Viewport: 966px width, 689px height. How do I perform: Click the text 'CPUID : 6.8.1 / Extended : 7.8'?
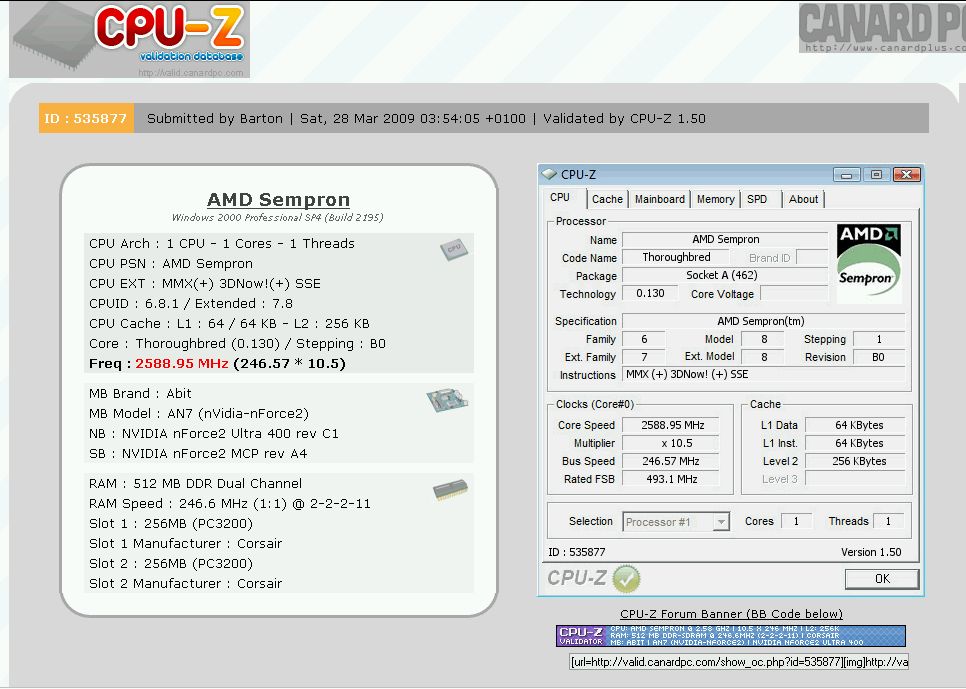pos(191,304)
